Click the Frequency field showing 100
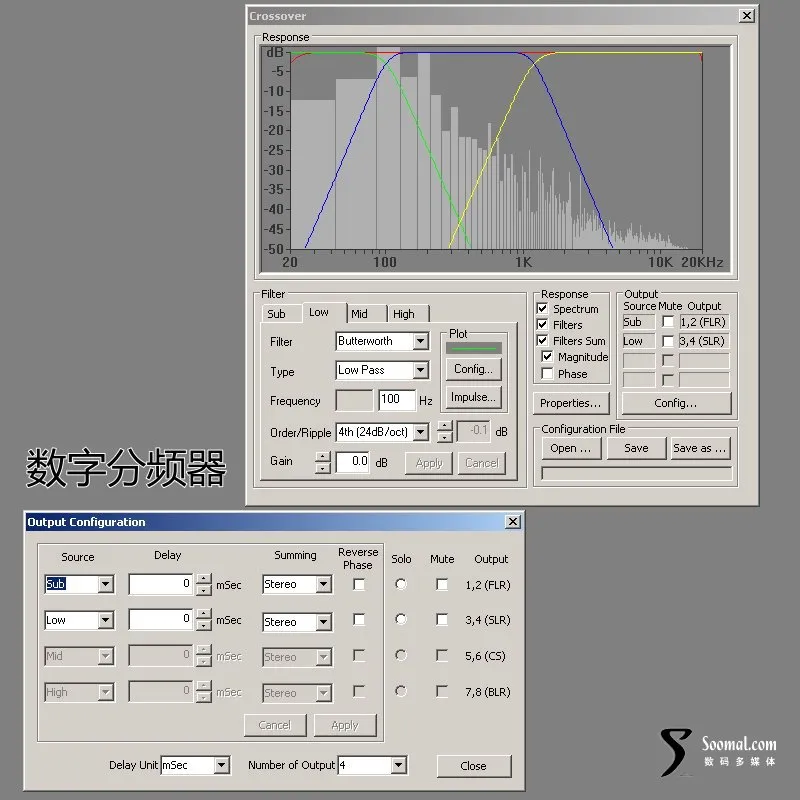This screenshot has width=800, height=800. [x=397, y=399]
